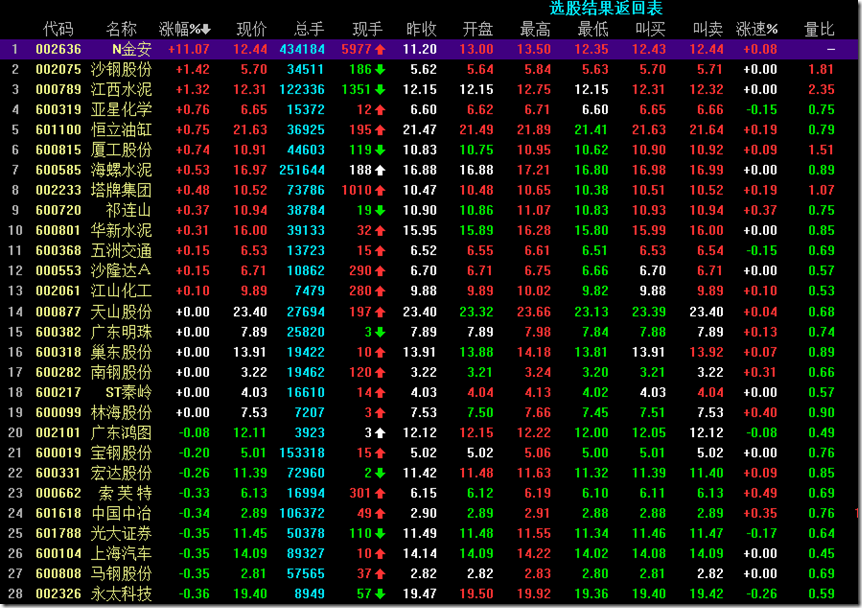Select the 上海汽车 stock name
This screenshot has width=862, height=608.
(121, 554)
